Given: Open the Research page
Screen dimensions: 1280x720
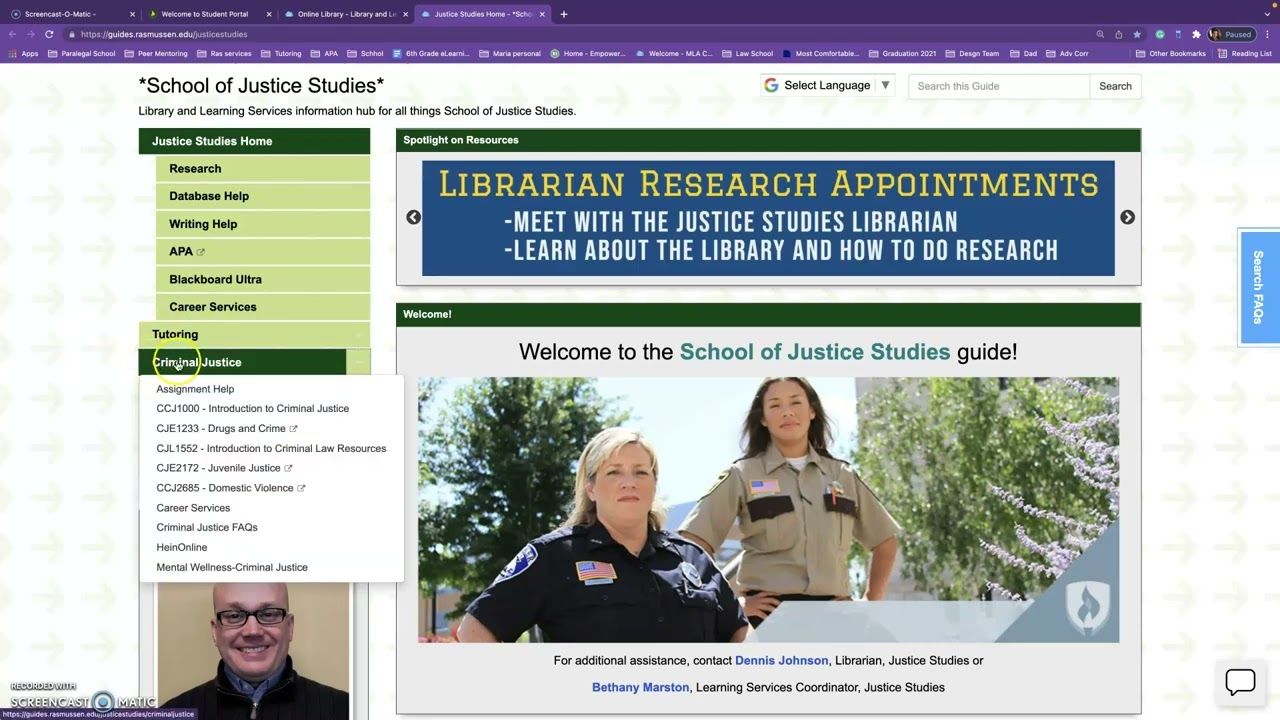Looking at the screenshot, I should pyautogui.click(x=262, y=169).
